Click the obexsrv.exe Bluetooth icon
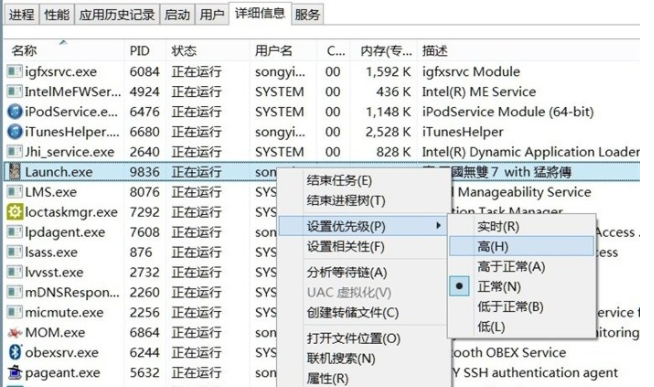654x387 pixels. click(15, 352)
